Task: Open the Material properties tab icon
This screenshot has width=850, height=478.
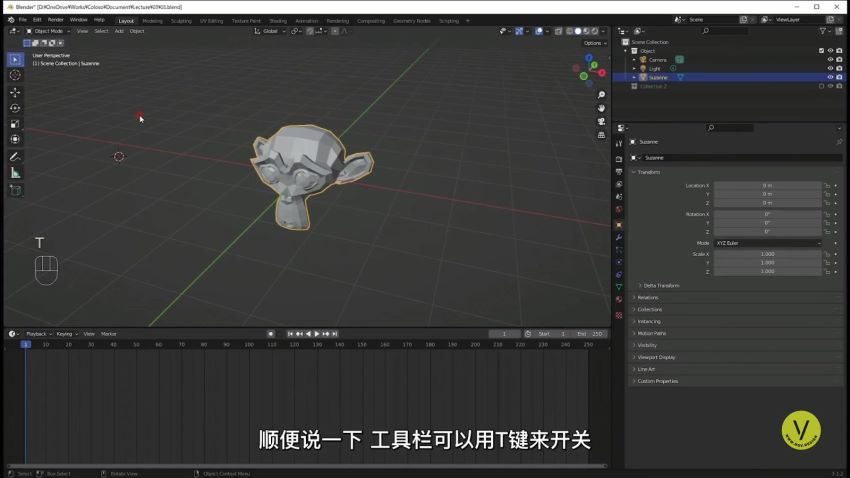Action: point(619,300)
